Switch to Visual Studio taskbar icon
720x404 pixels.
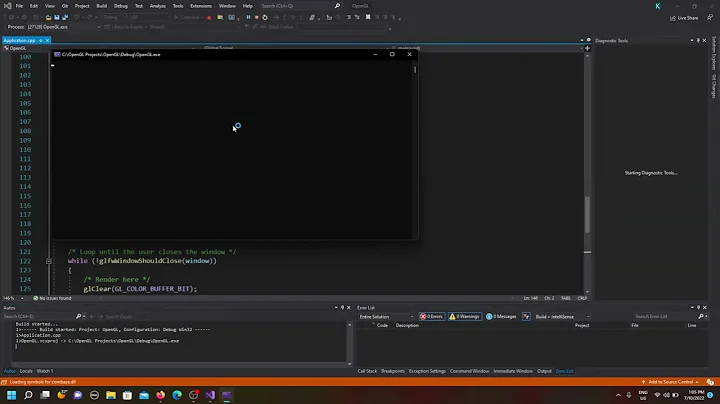(210, 395)
